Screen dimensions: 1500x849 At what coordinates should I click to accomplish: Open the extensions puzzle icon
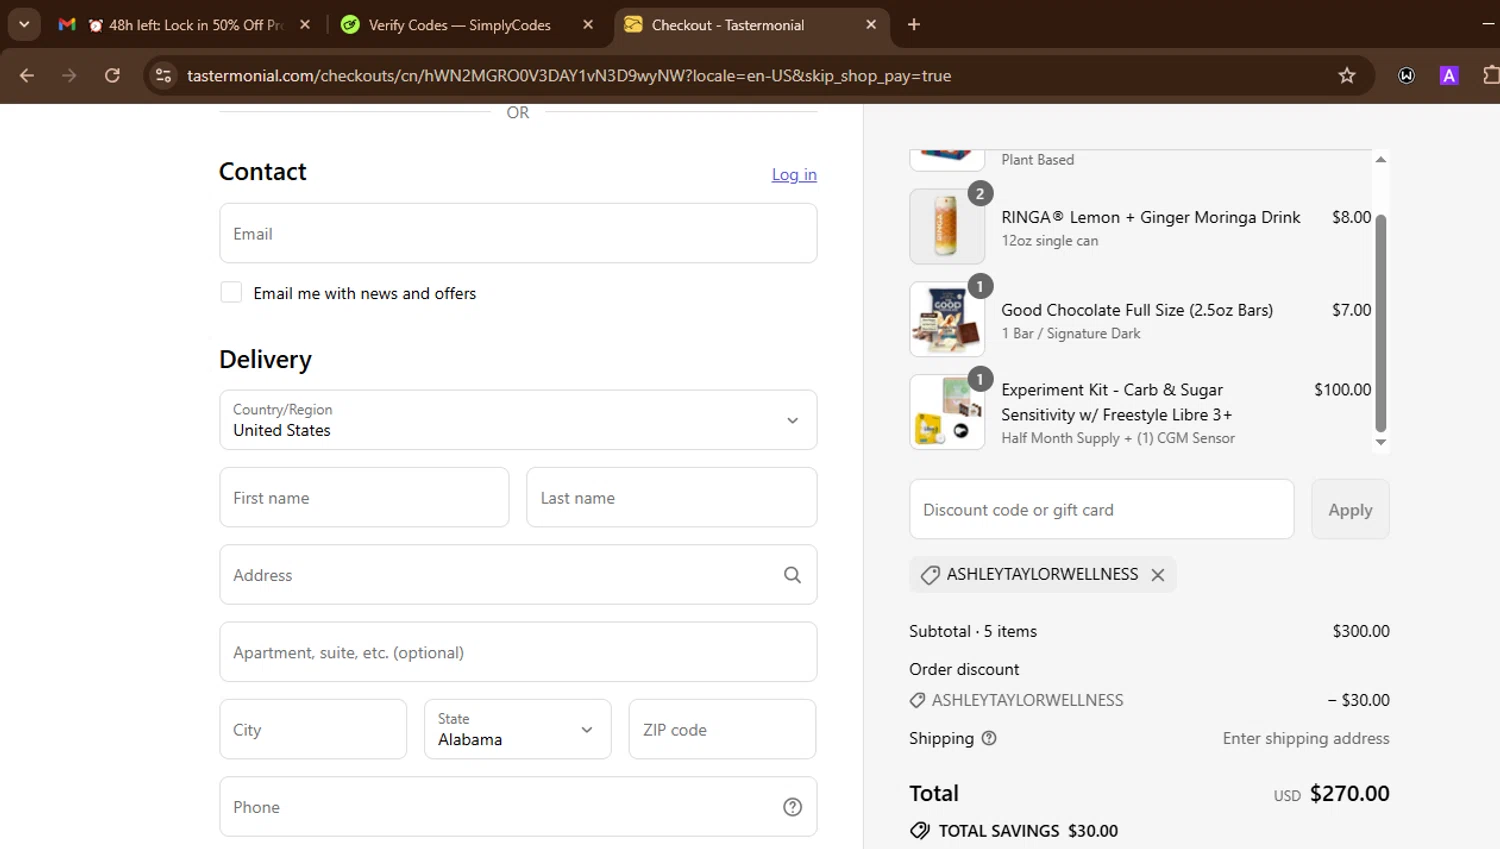click(1490, 75)
